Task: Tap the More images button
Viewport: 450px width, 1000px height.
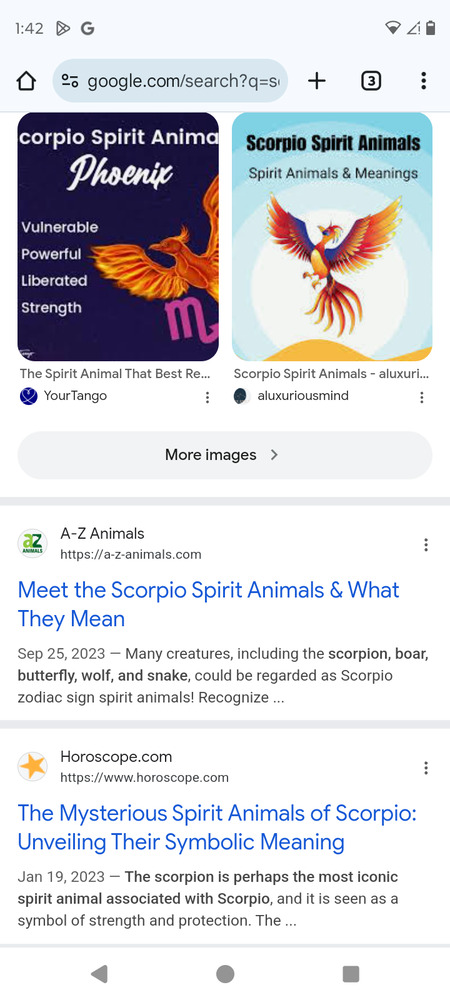Action: [225, 455]
